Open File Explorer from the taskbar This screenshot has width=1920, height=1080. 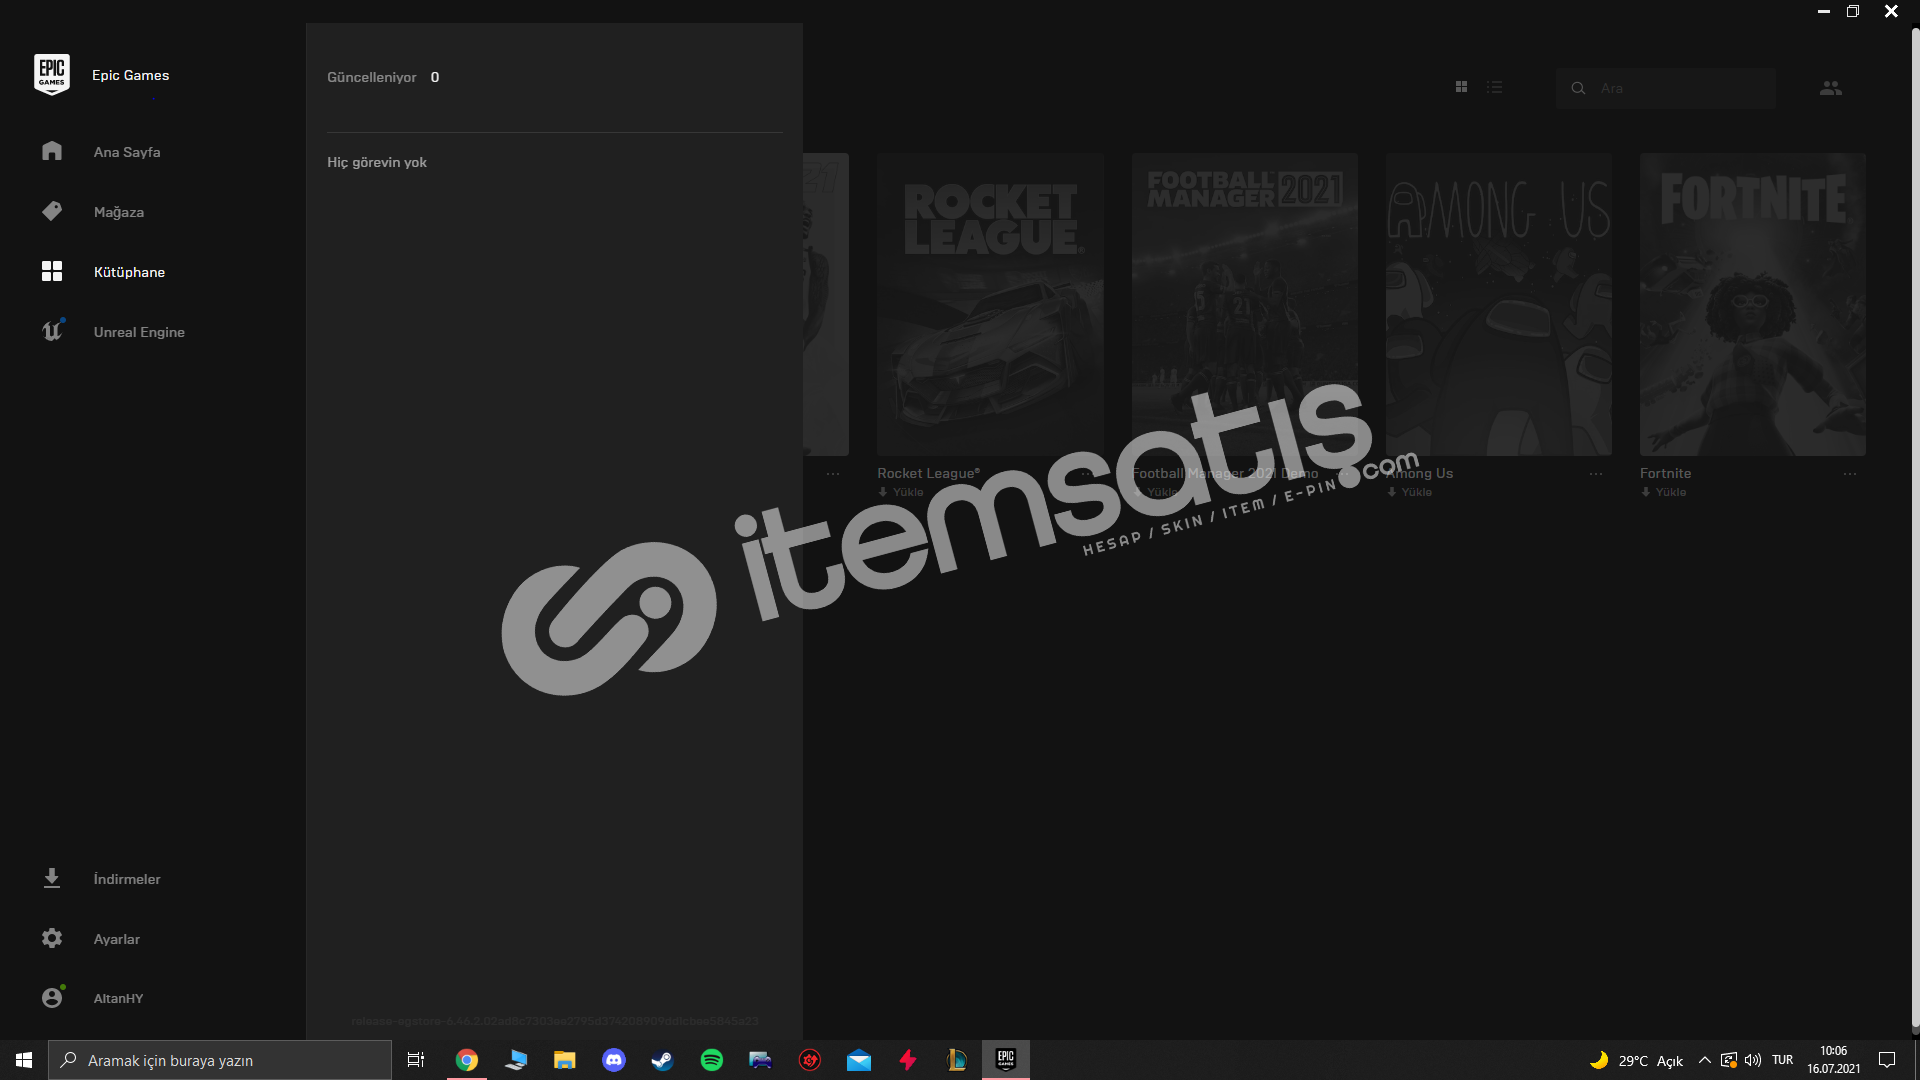[565, 1060]
